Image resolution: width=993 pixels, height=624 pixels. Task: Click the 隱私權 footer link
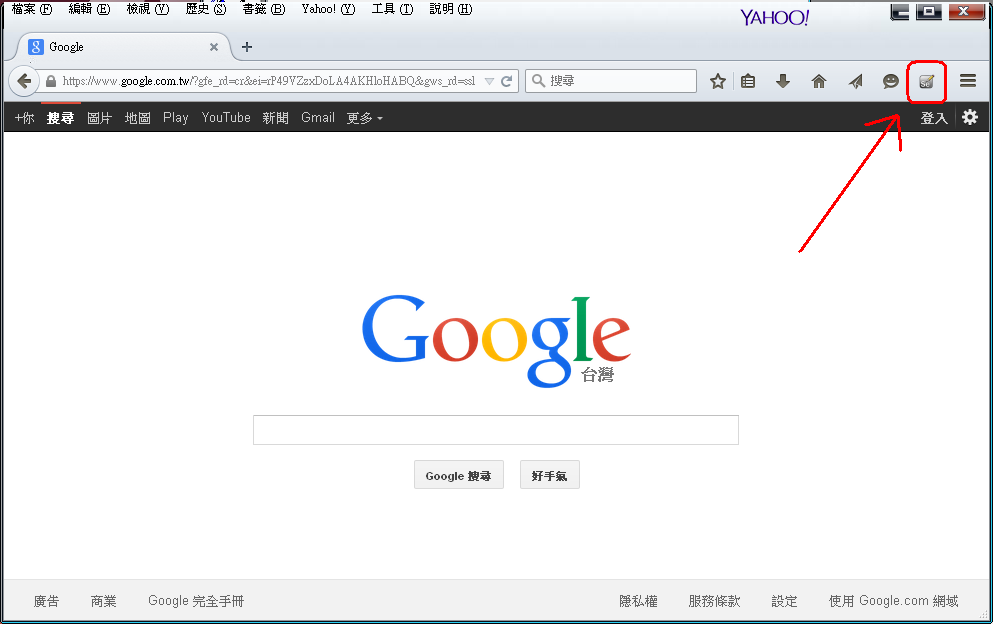coord(638,601)
